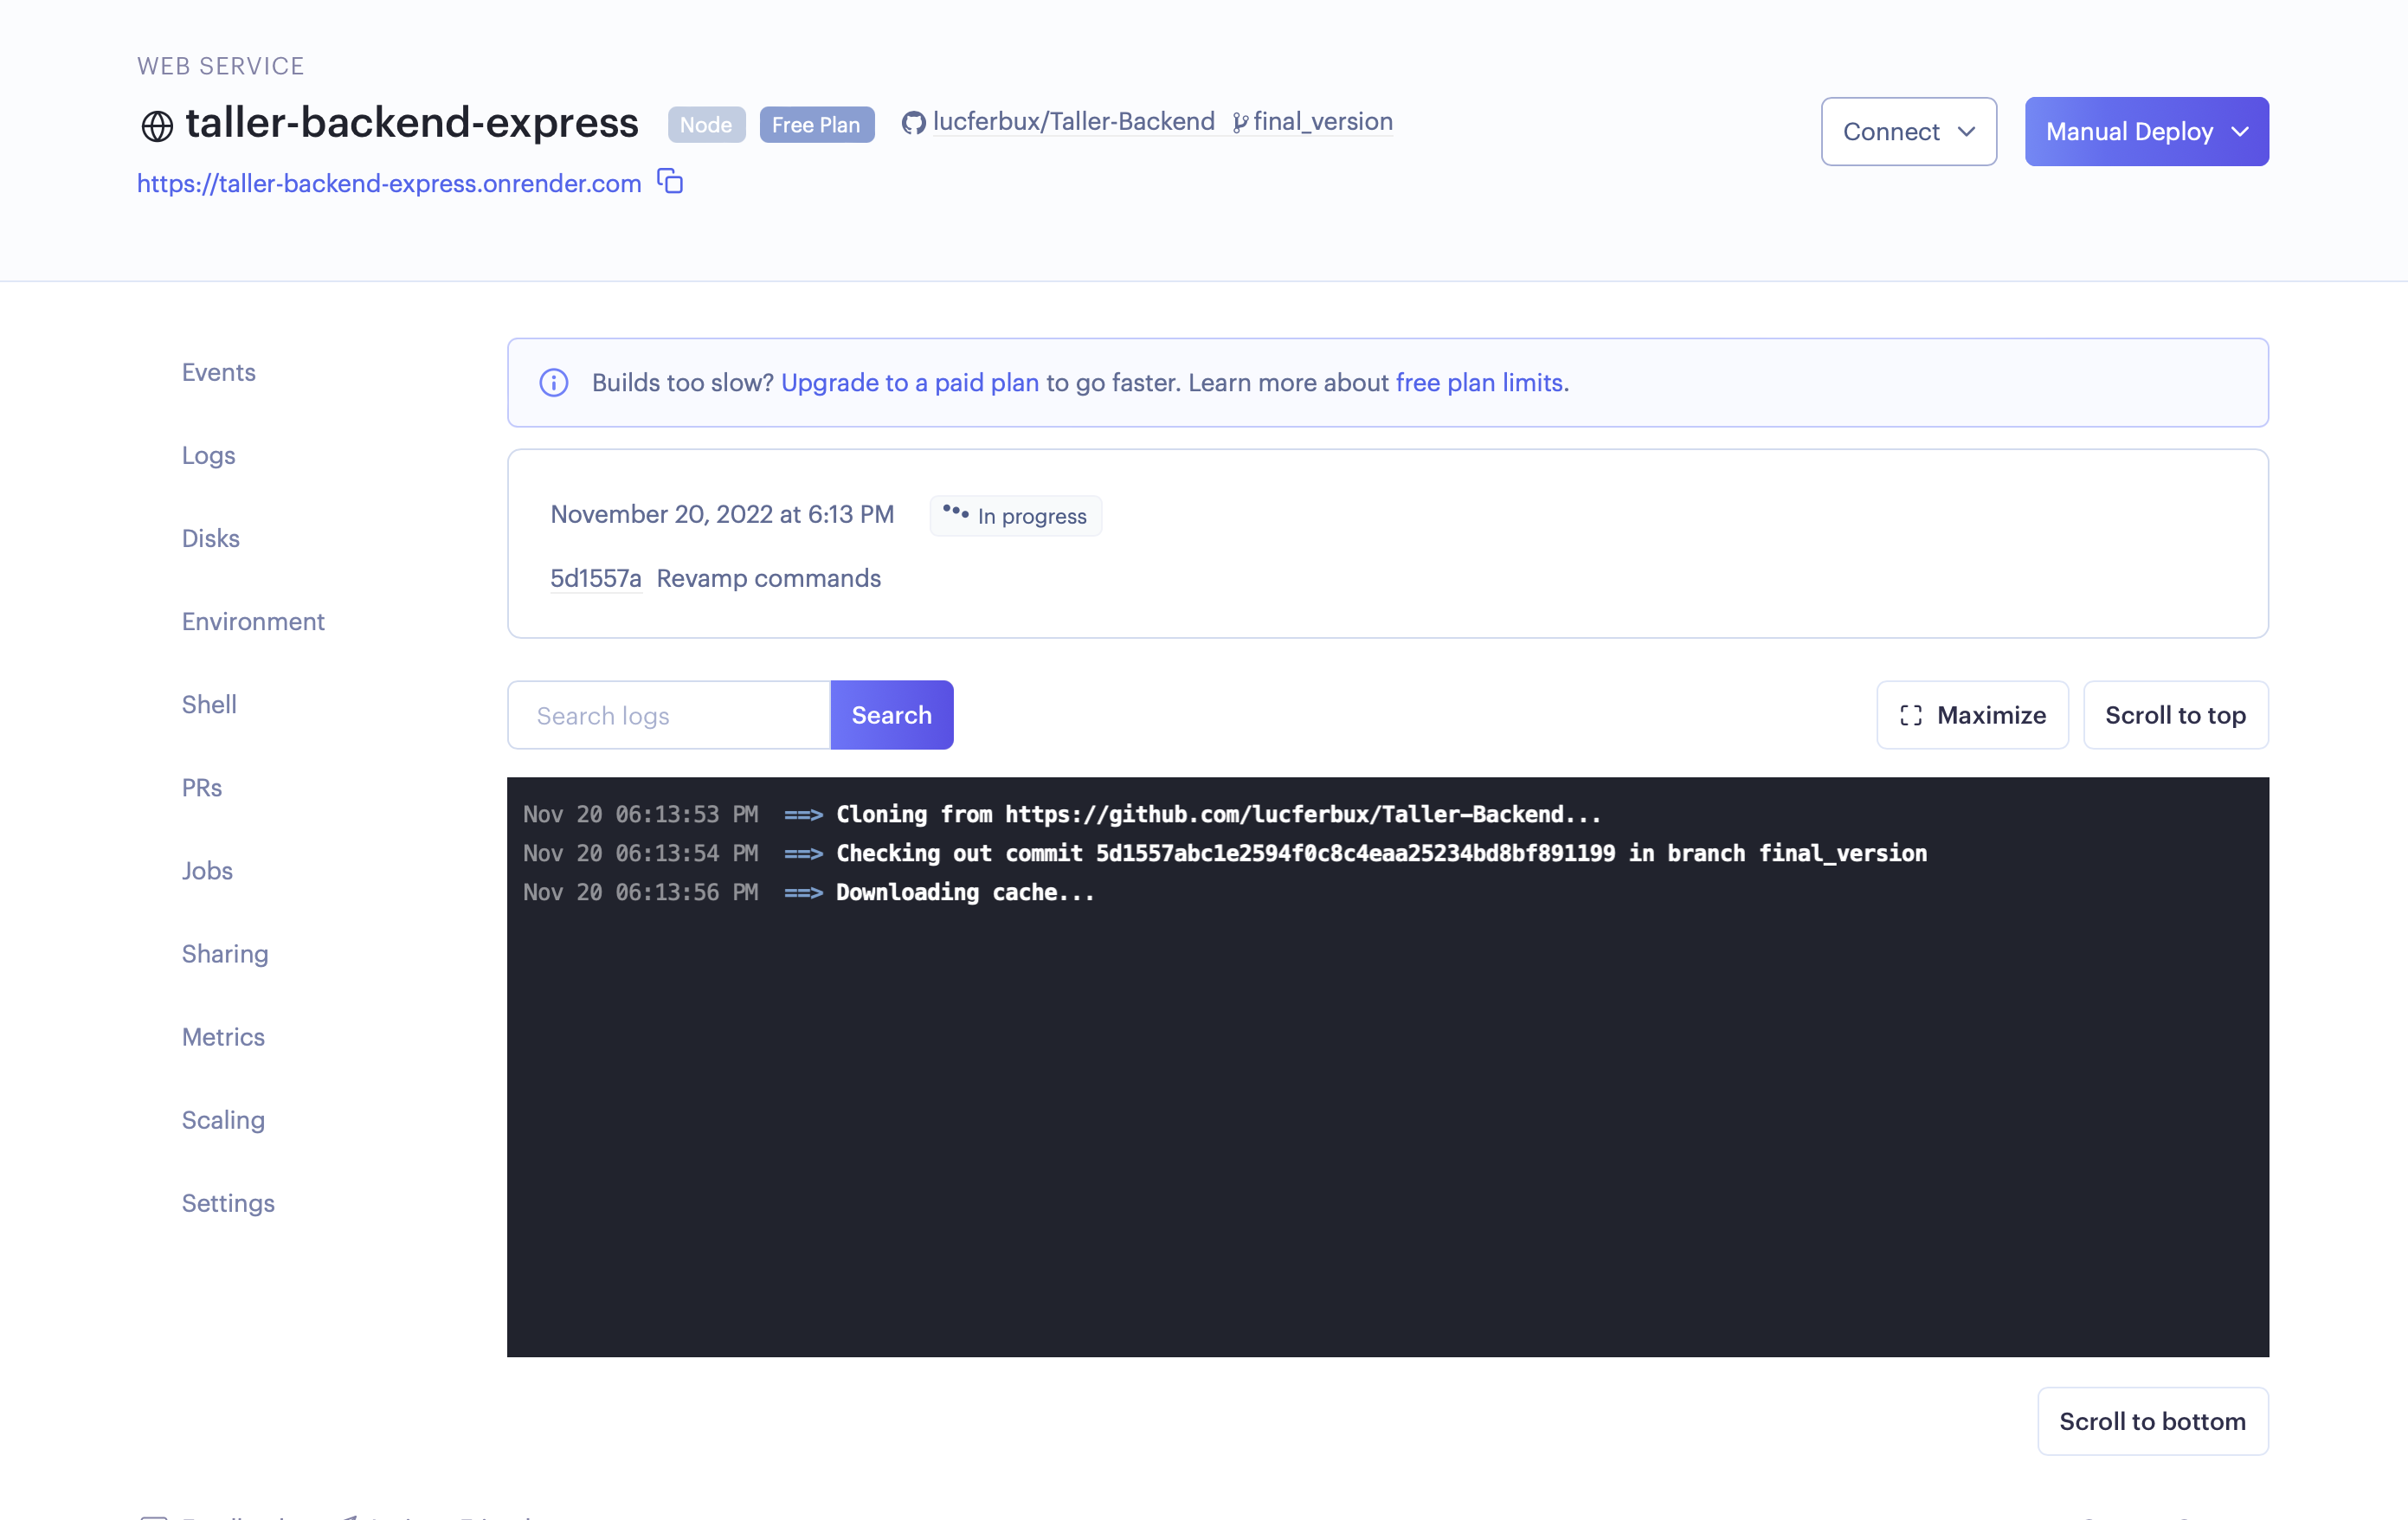Open the Connect dropdown
Viewport: 2408px width, 1520px height.
pos(1908,131)
